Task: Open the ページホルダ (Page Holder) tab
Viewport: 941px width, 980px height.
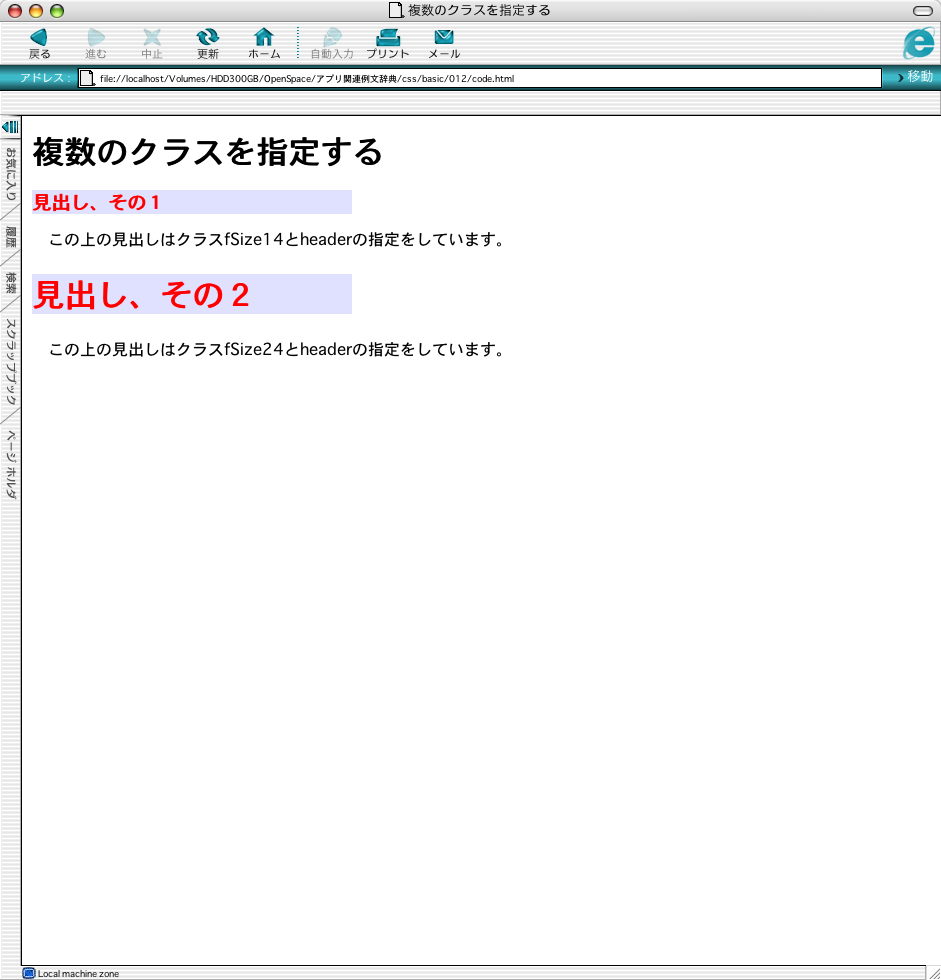Action: [10, 464]
